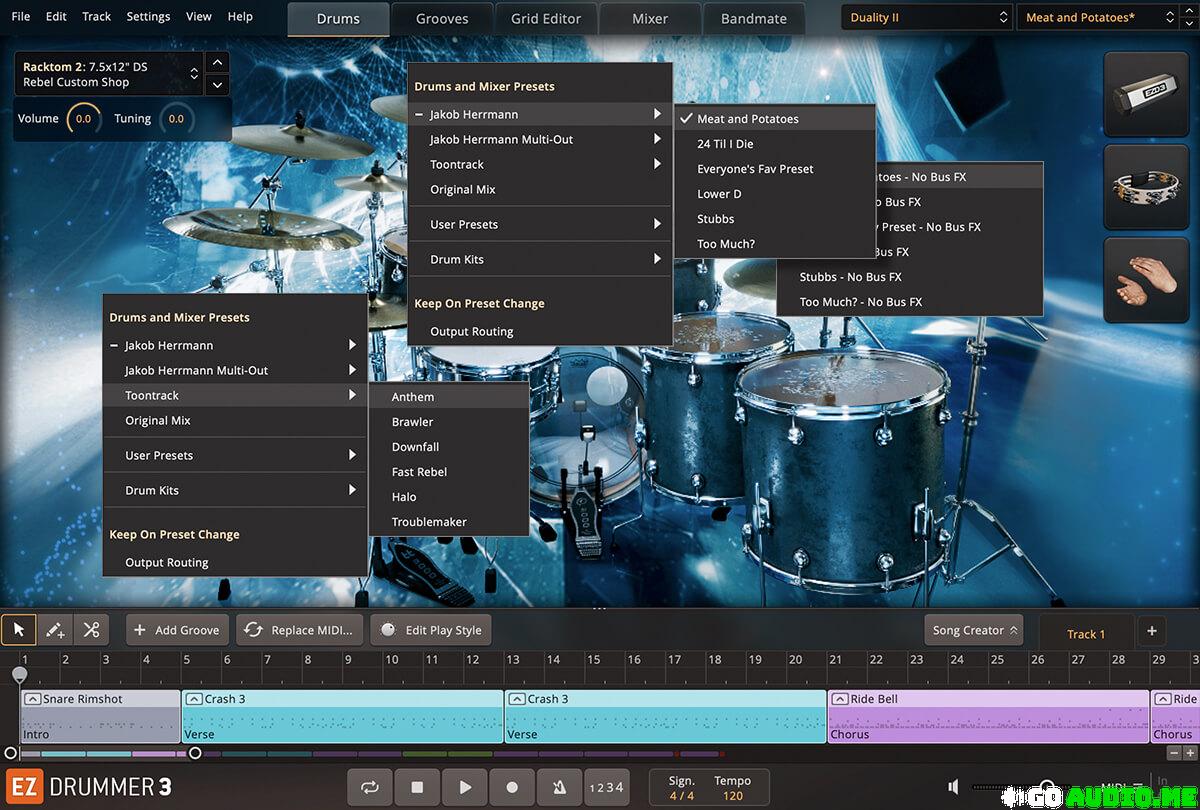The height and width of the screenshot is (810, 1200).
Task: Select the Track 1 tab
Action: [x=1086, y=634]
